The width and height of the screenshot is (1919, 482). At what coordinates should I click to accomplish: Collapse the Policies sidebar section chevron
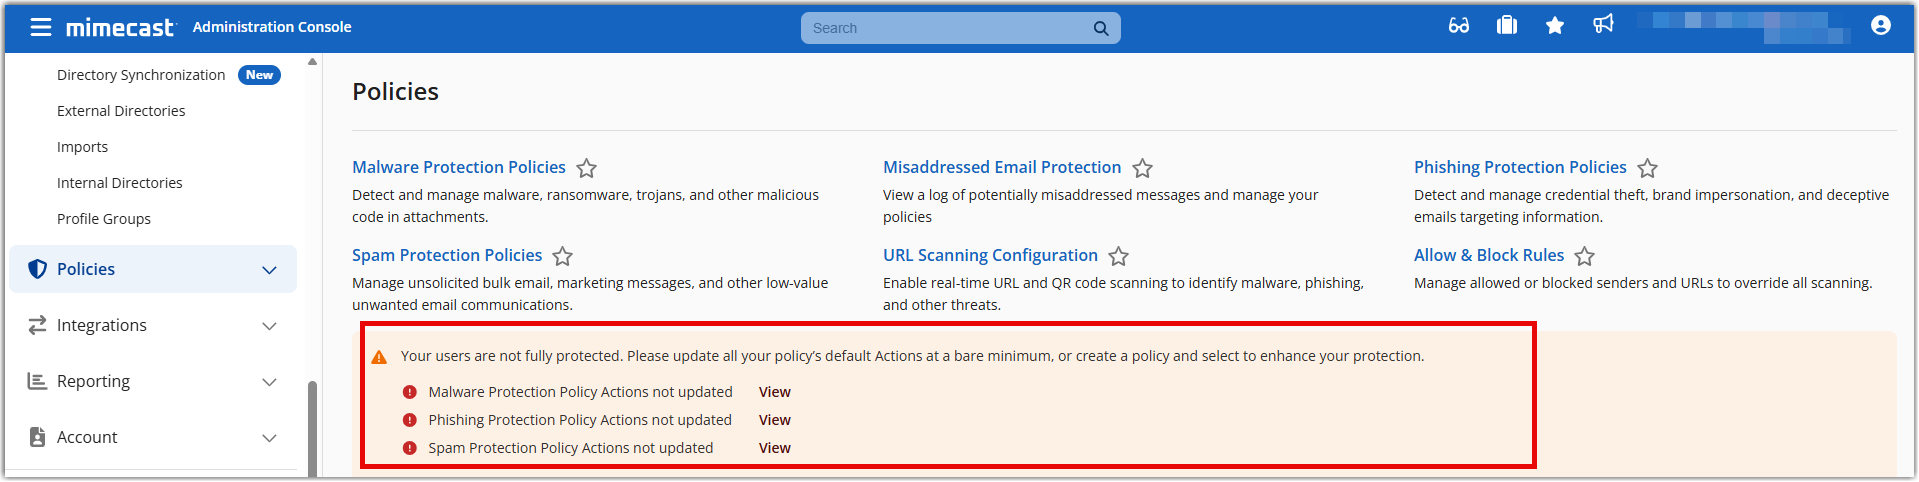269,270
